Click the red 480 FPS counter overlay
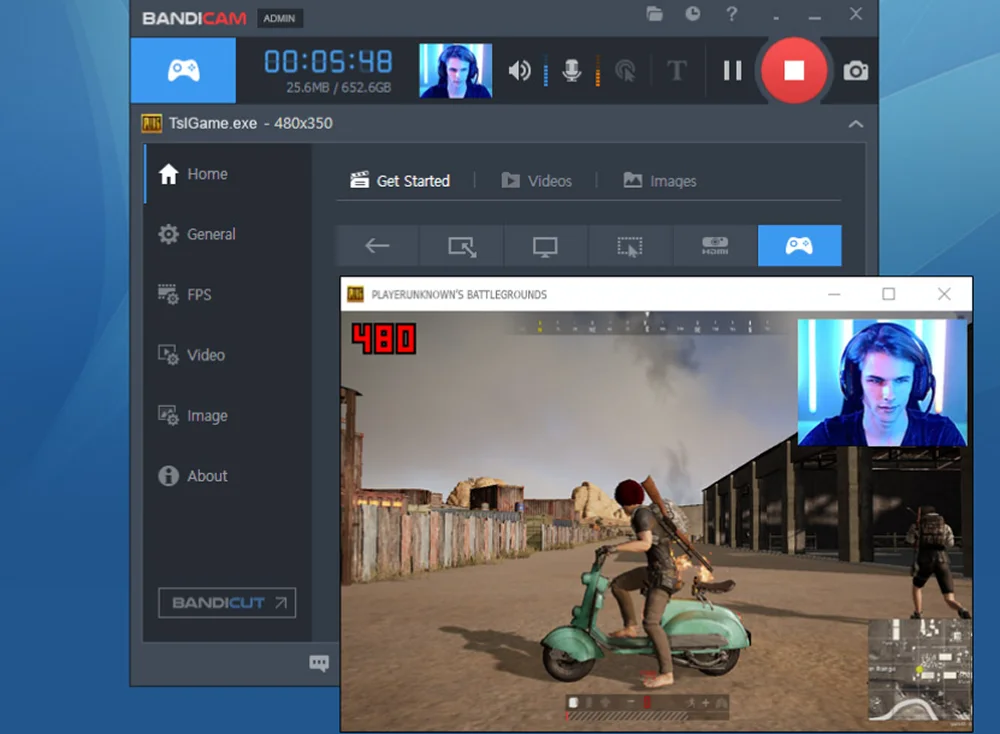 pos(384,339)
